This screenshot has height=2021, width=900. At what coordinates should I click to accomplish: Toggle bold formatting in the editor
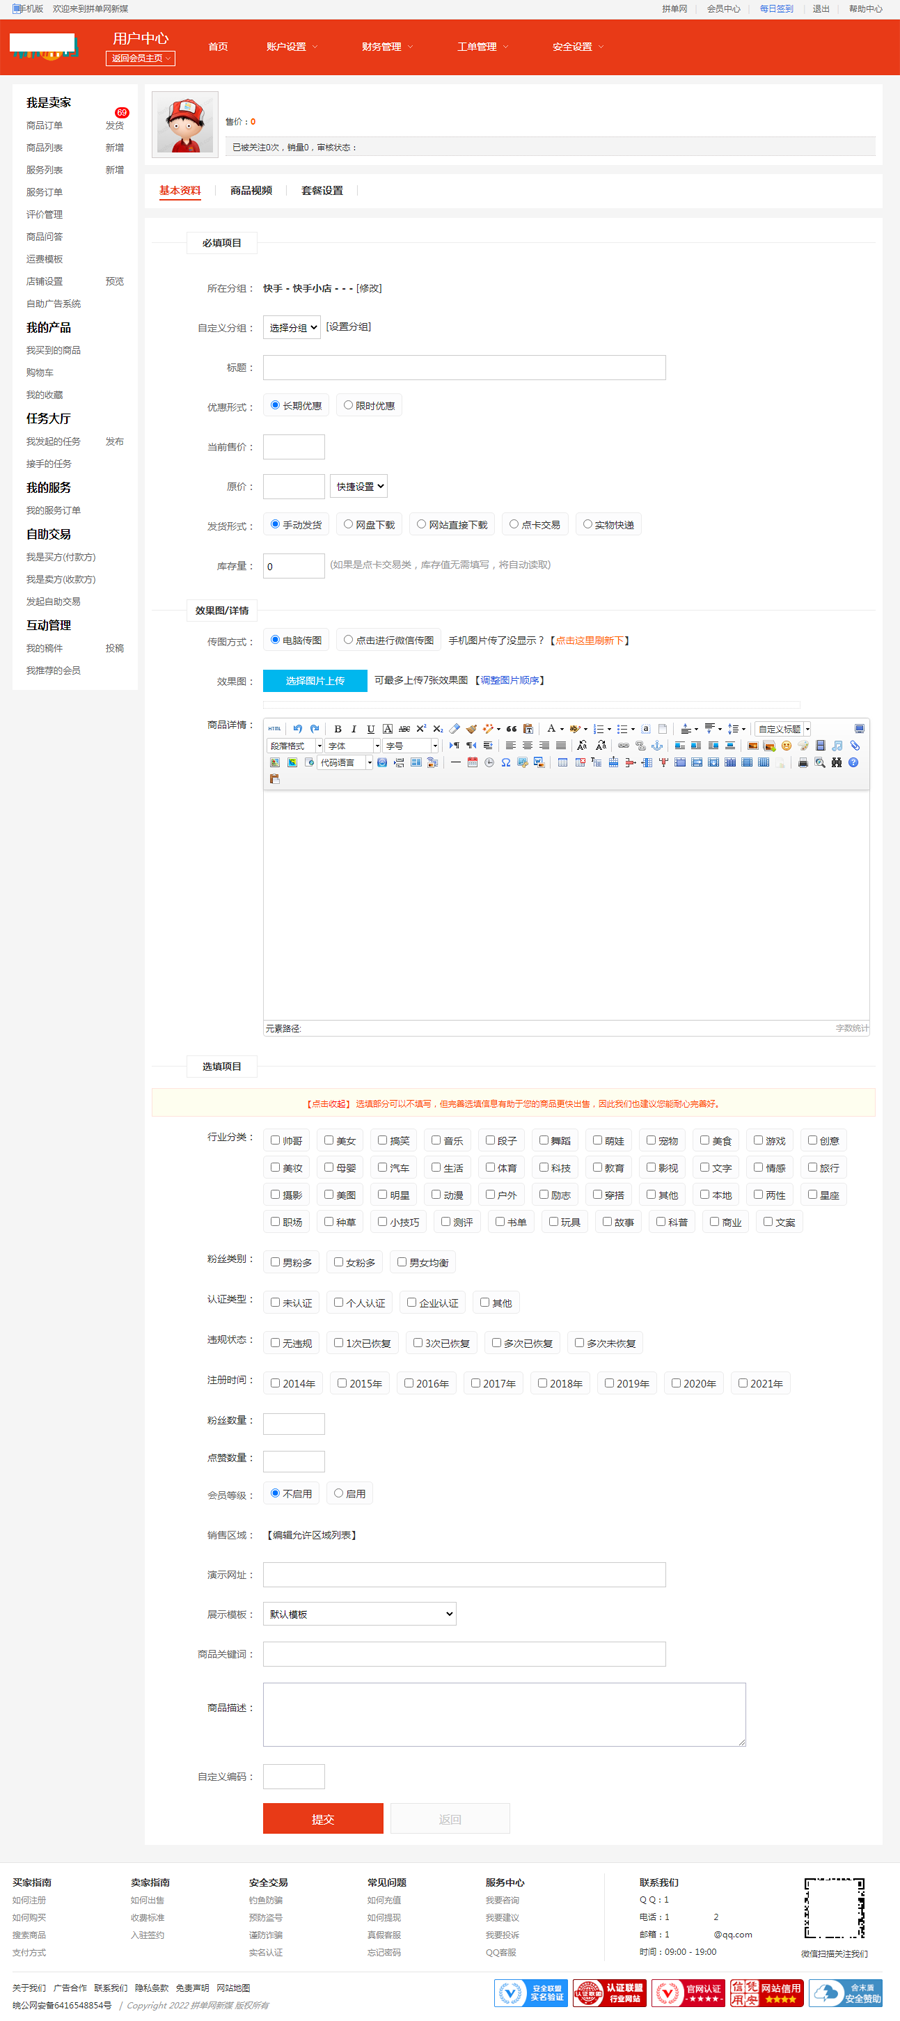[x=338, y=729]
